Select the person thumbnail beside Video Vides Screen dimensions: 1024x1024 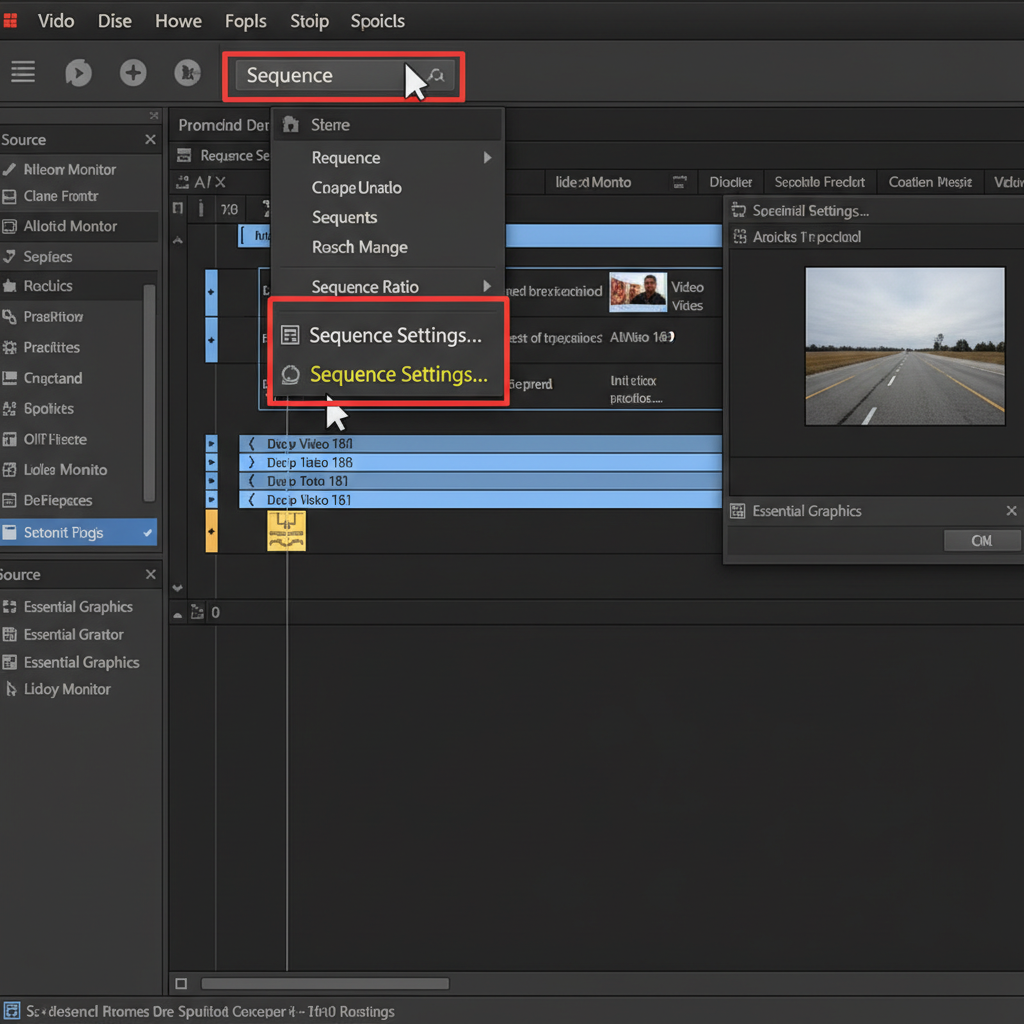pos(637,292)
